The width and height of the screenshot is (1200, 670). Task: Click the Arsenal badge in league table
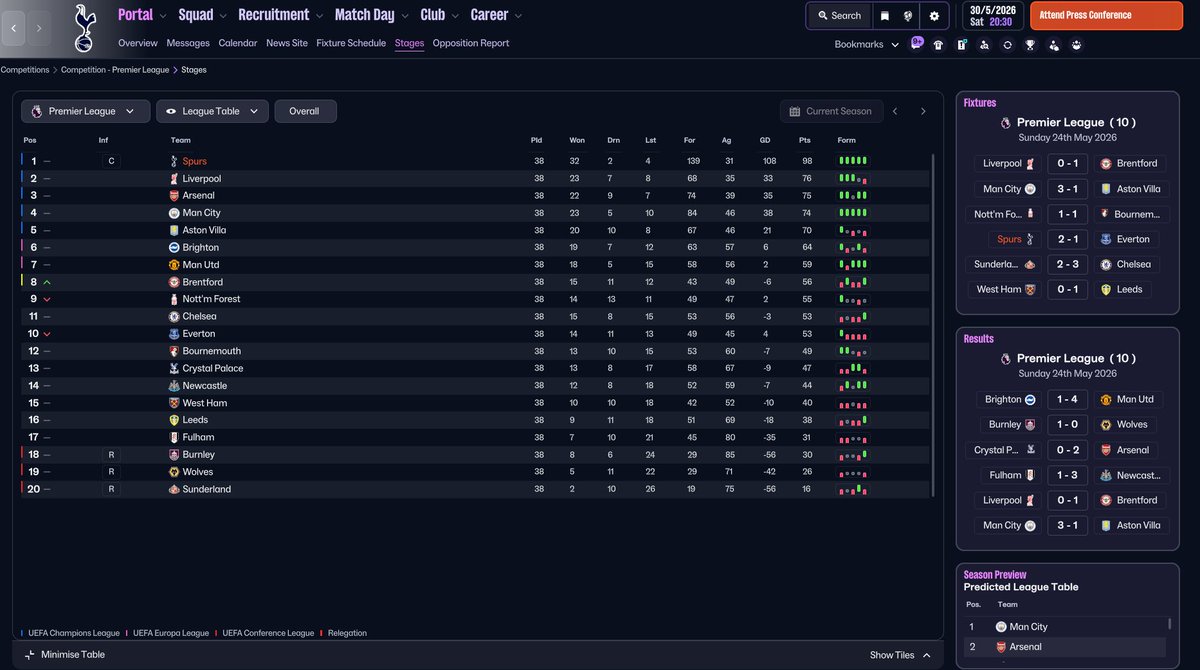pos(174,196)
